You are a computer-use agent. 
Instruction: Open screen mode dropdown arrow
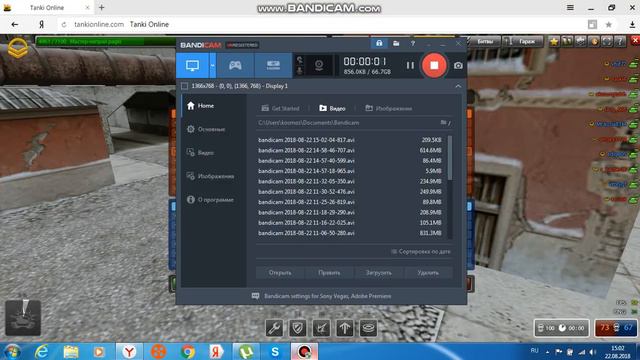213,65
